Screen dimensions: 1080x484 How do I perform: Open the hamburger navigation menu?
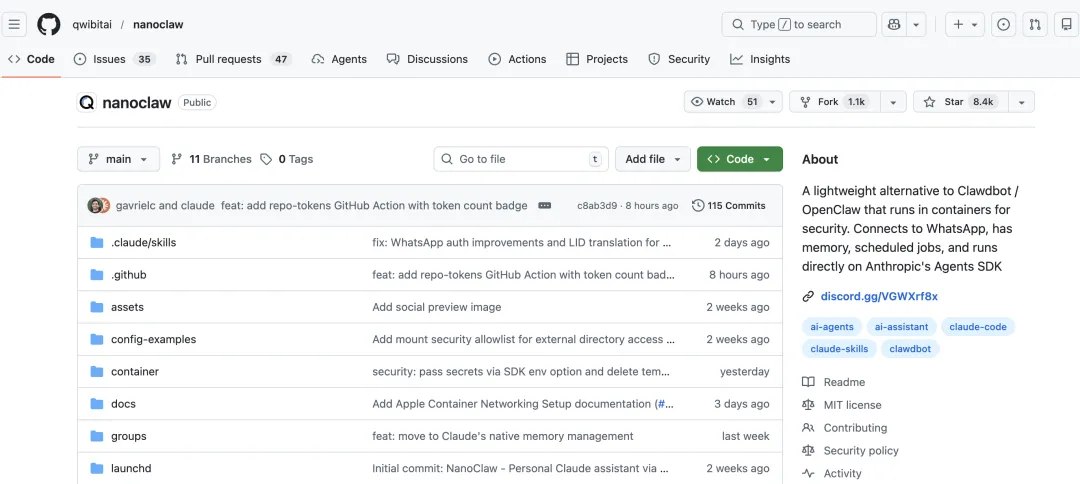point(15,24)
